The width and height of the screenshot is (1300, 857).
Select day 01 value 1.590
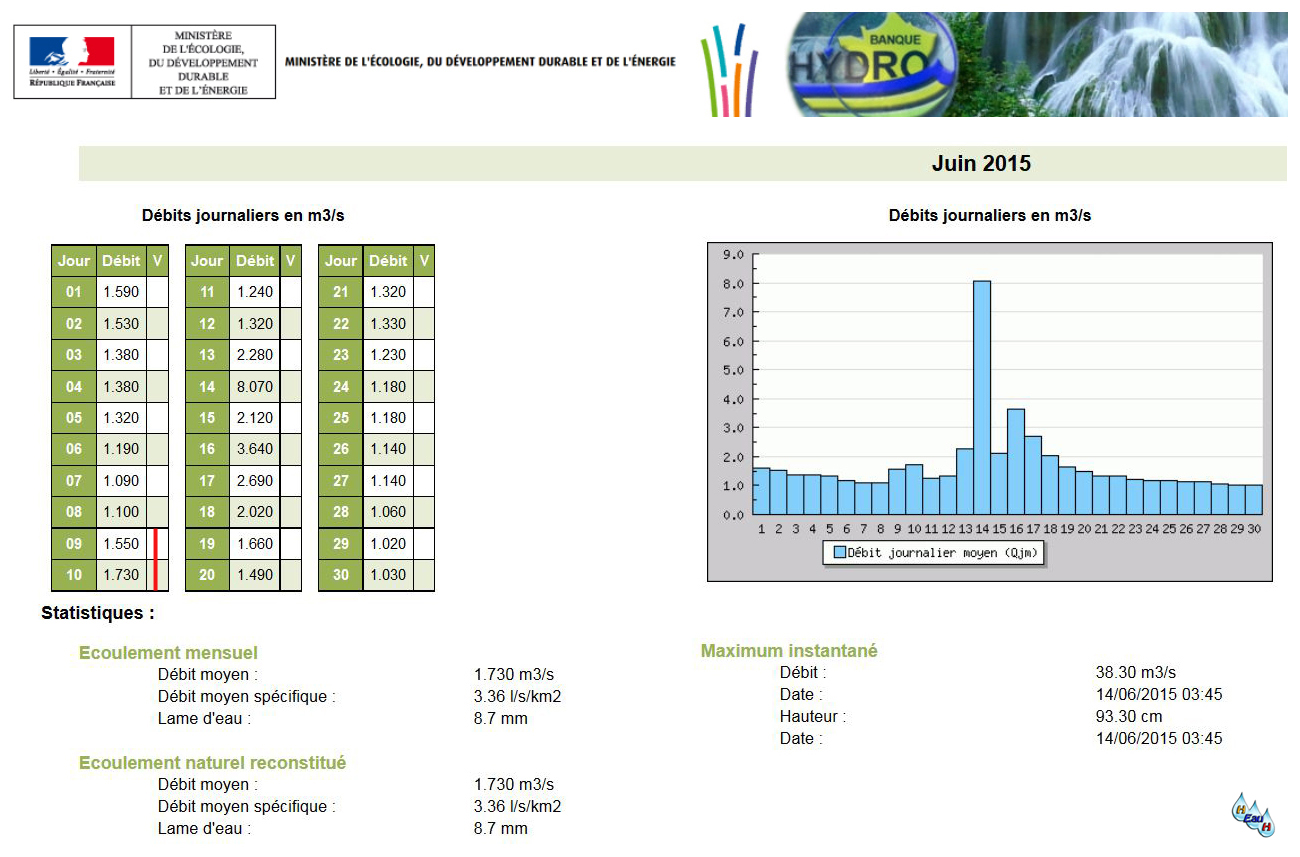[x=122, y=292]
